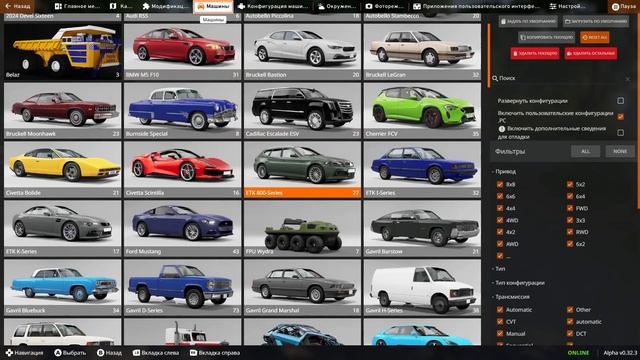The width and height of the screenshot is (640, 360).
Task: Uncheck the 6x6 drive filter
Action: pos(500,196)
